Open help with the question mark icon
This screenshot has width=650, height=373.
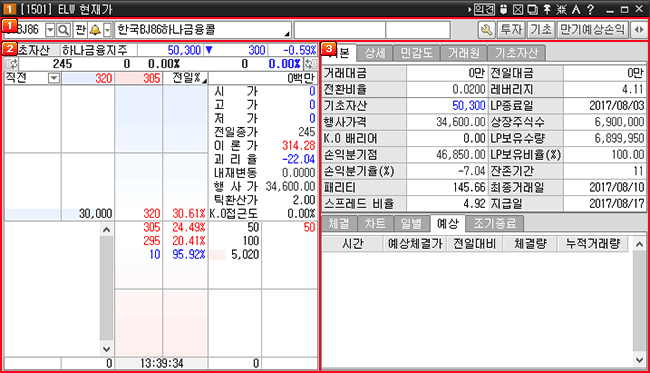(x=591, y=9)
